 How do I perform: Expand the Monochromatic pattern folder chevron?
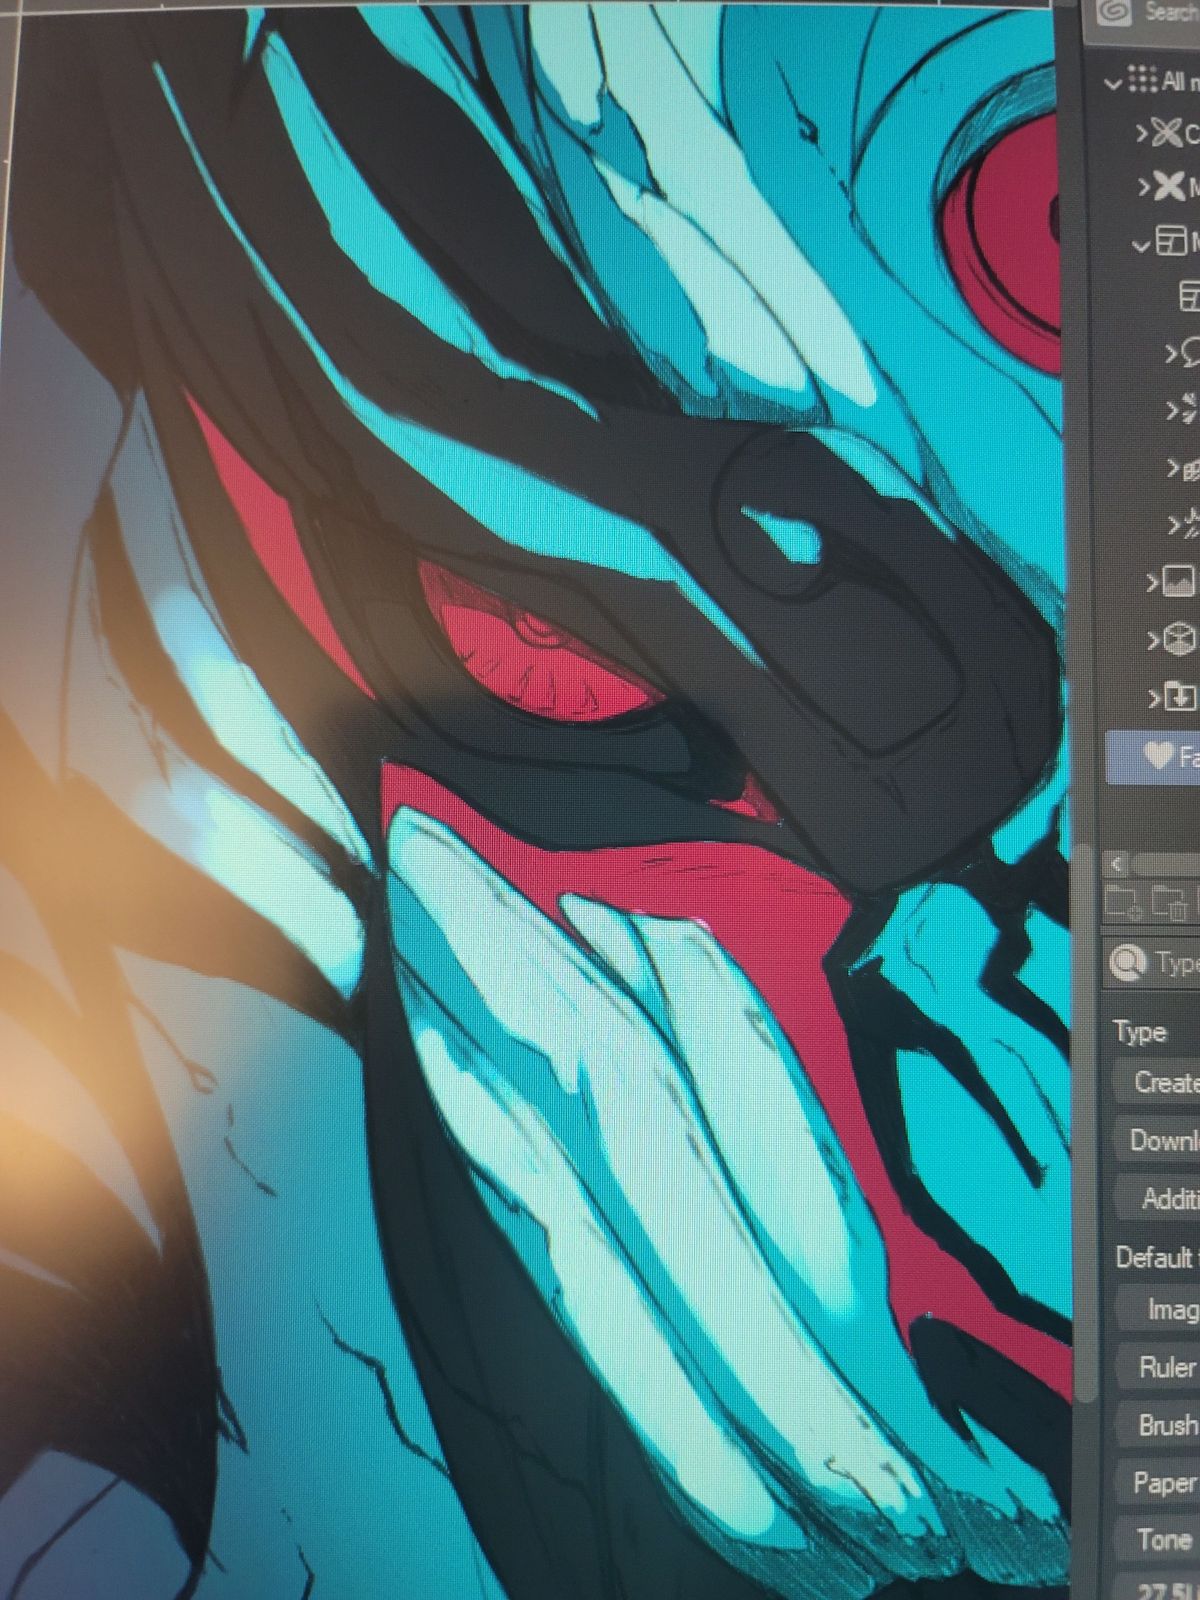(x=1143, y=187)
